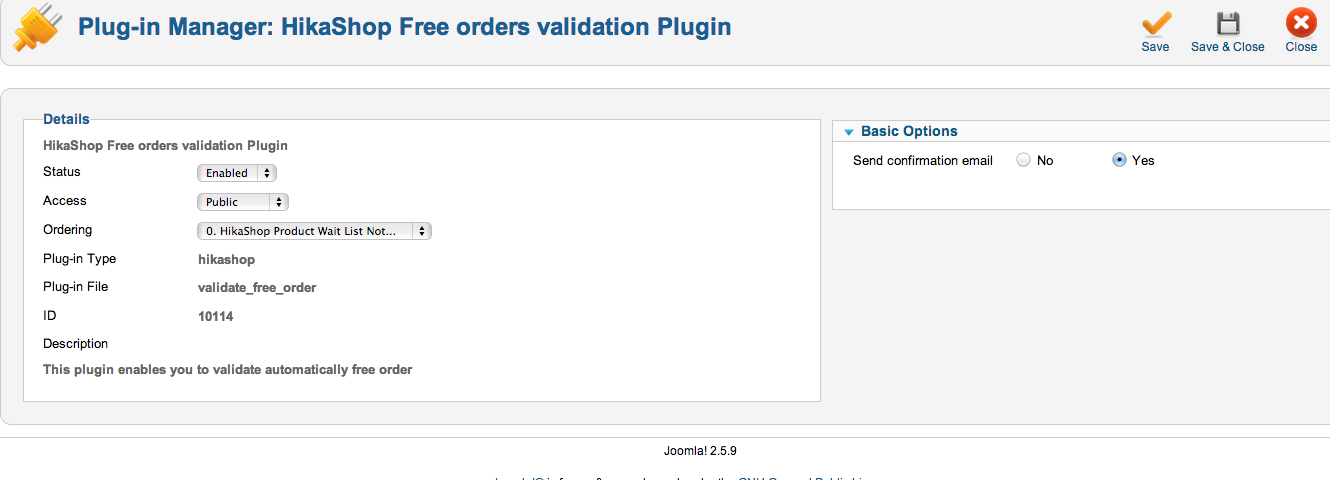Click the hikashop plug-in type value
Viewport: 1330px width, 480px height.
pyautogui.click(x=227, y=259)
